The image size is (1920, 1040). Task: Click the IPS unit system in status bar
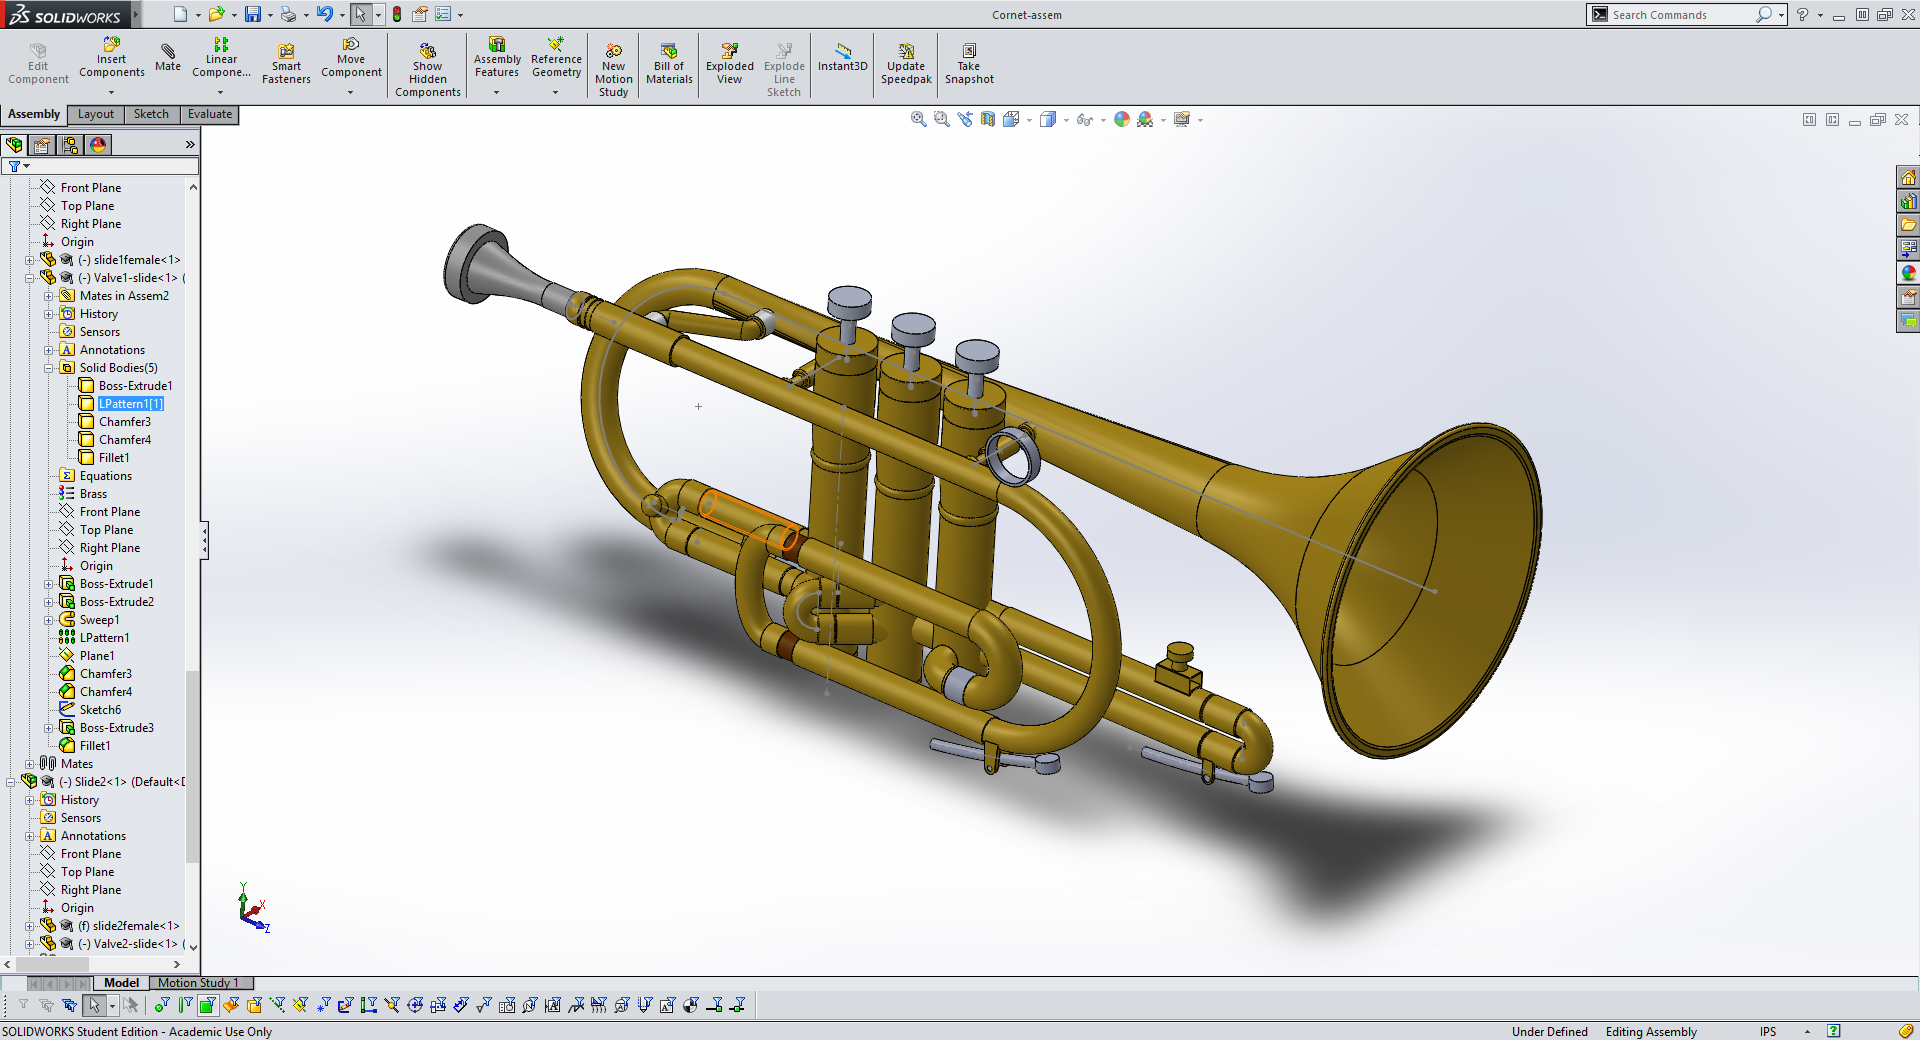pos(1768,1031)
